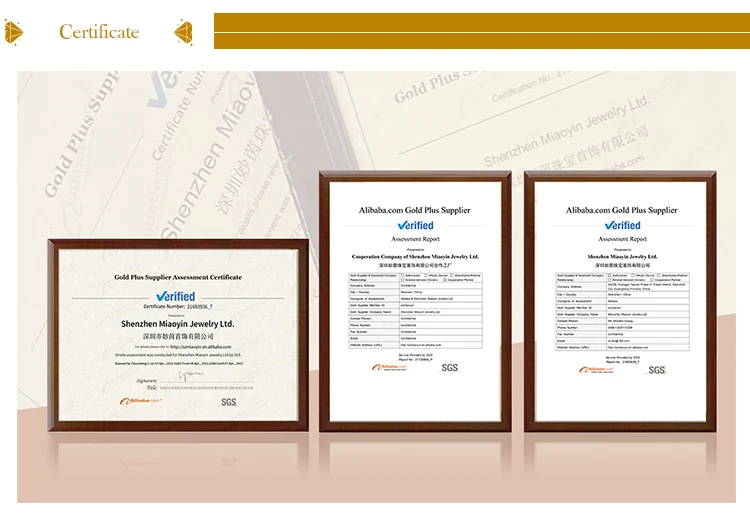Click the information table in the rightmost report
This screenshot has width=750, height=526.
(622, 312)
